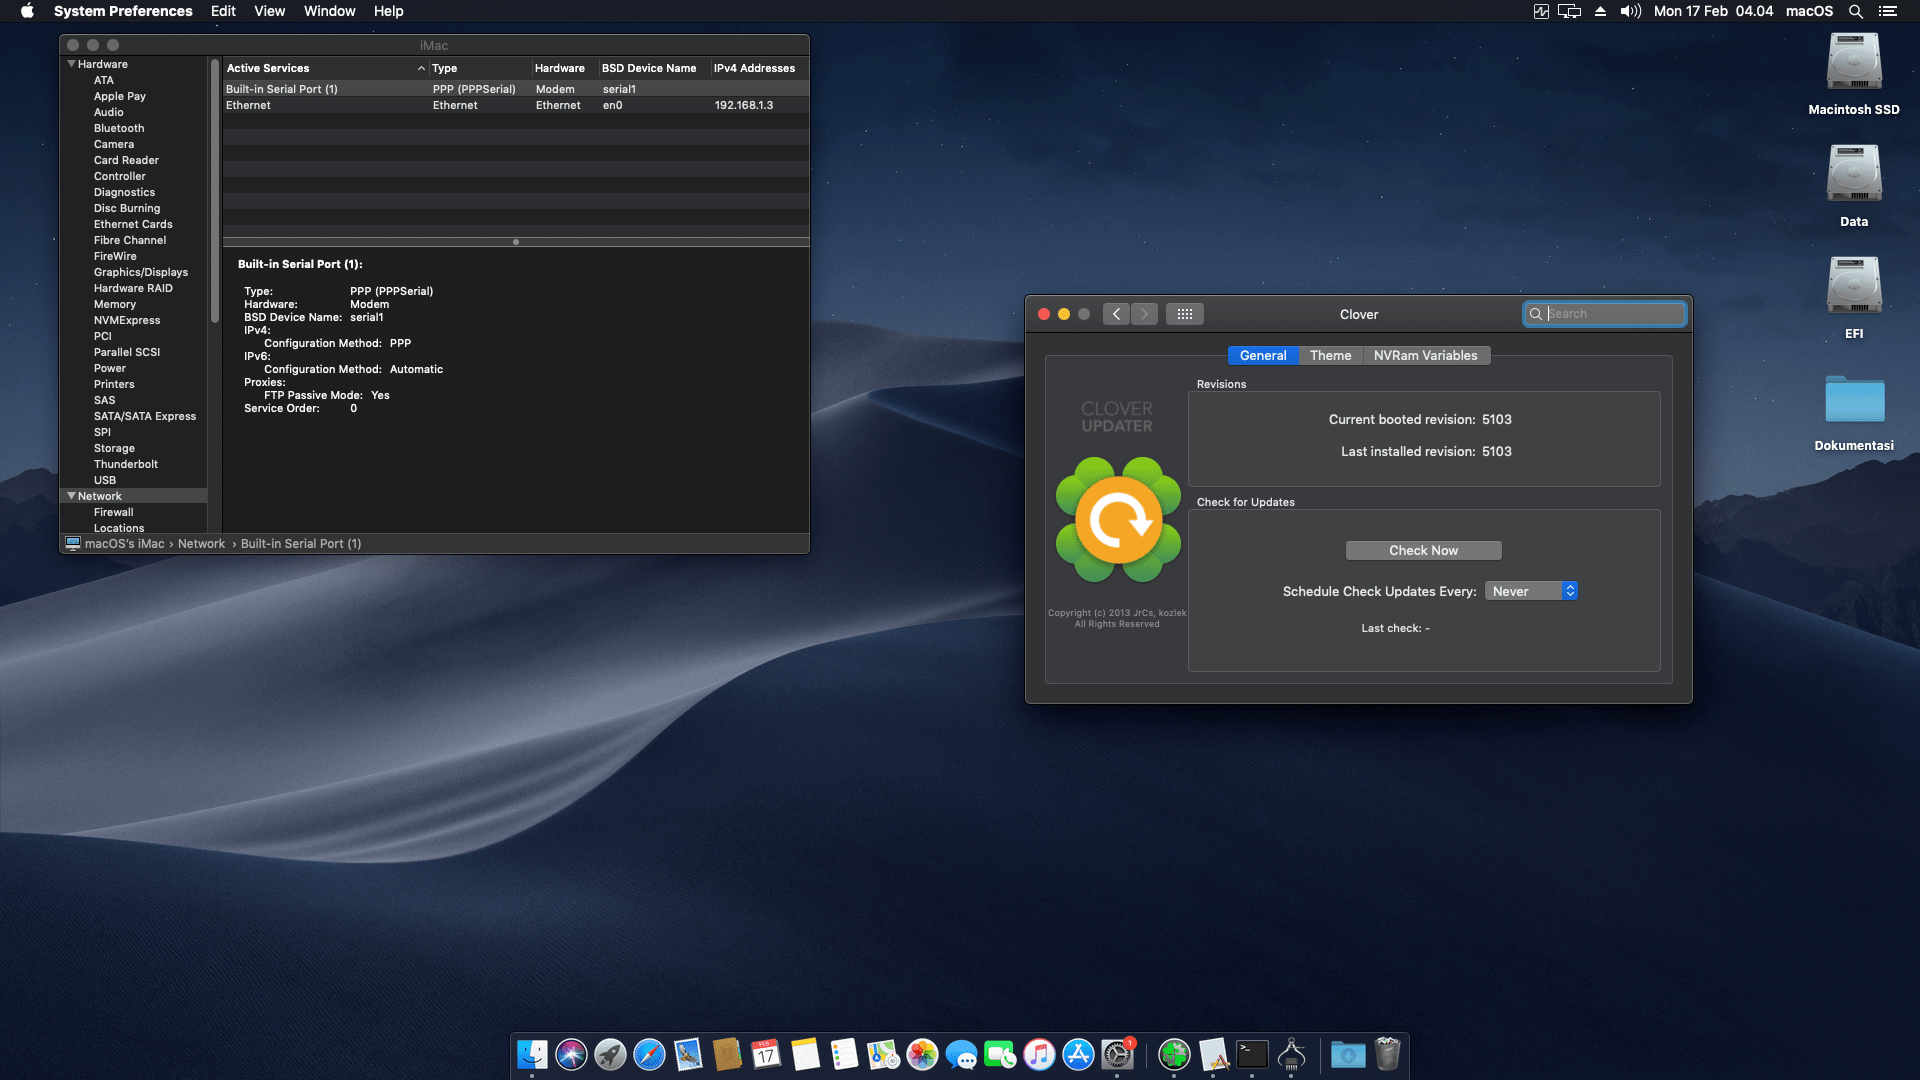
Task: Open the Window menu in the menu bar
Action: (x=329, y=11)
